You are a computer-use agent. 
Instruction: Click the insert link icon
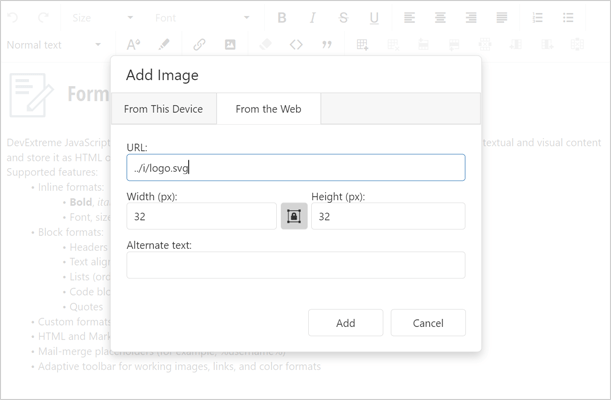pos(199,45)
